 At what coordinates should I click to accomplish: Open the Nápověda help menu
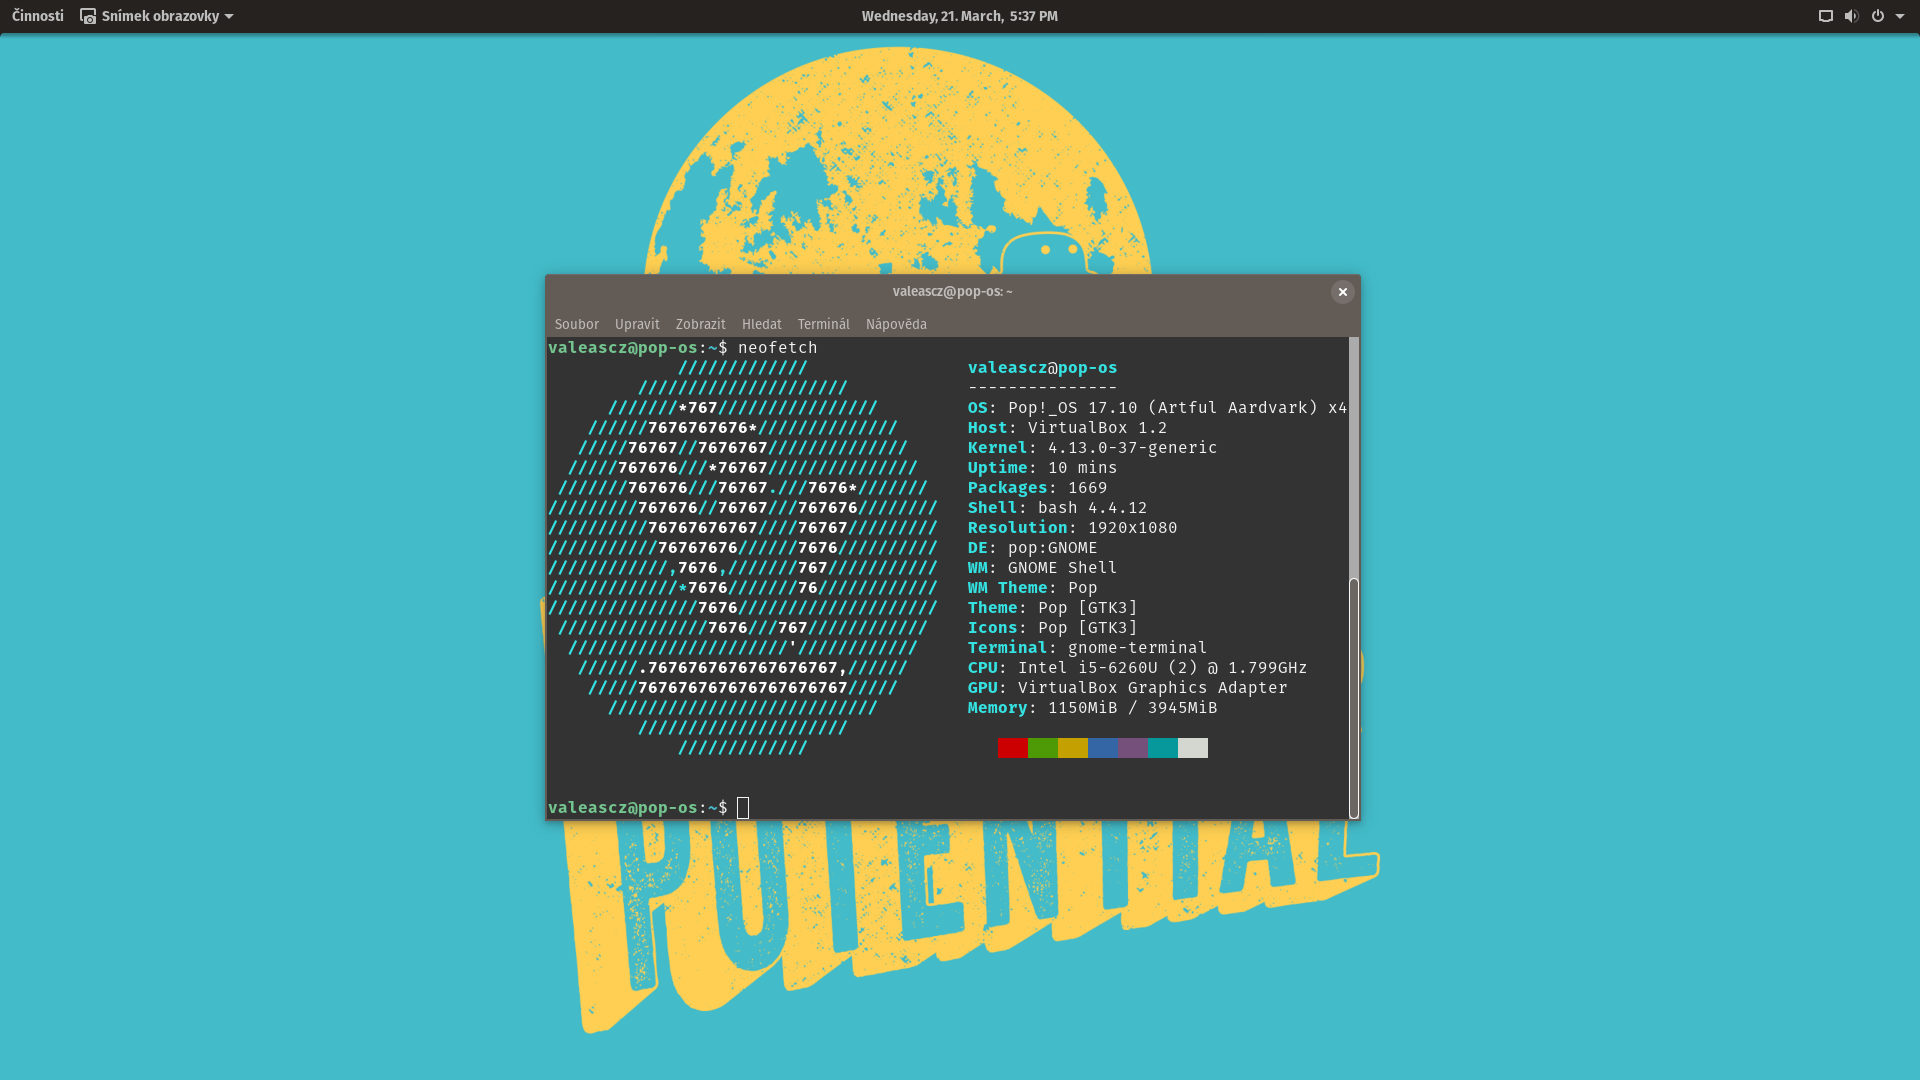pyautogui.click(x=896, y=324)
